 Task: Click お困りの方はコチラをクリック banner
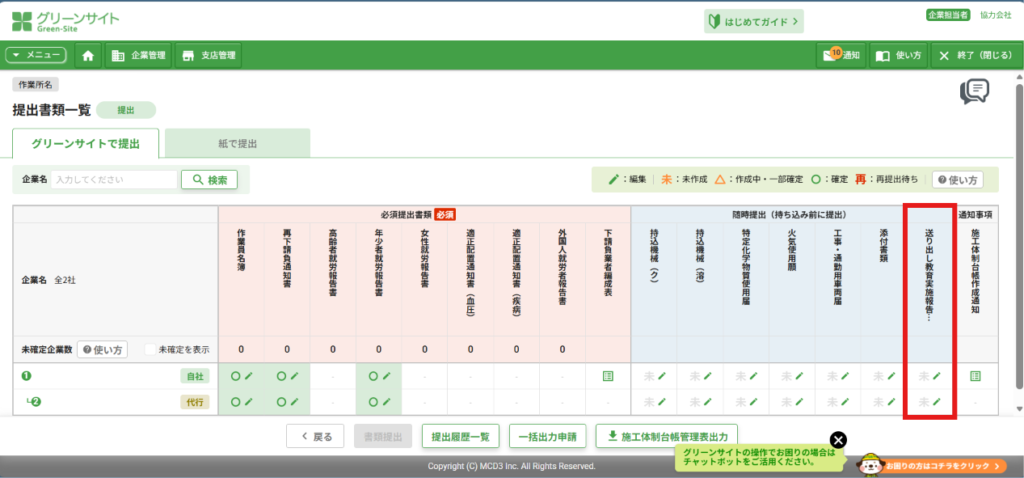(933, 466)
